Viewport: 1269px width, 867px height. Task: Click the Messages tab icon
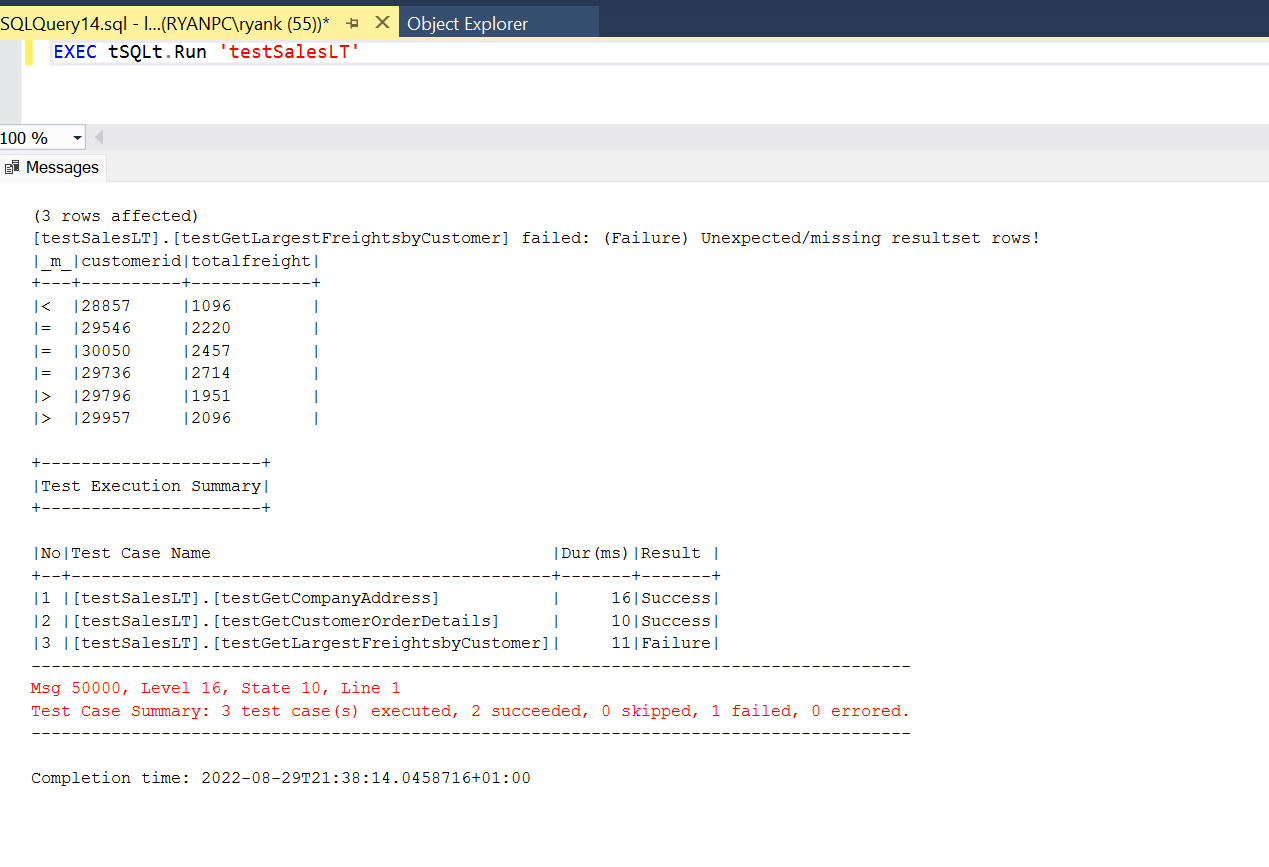point(12,168)
